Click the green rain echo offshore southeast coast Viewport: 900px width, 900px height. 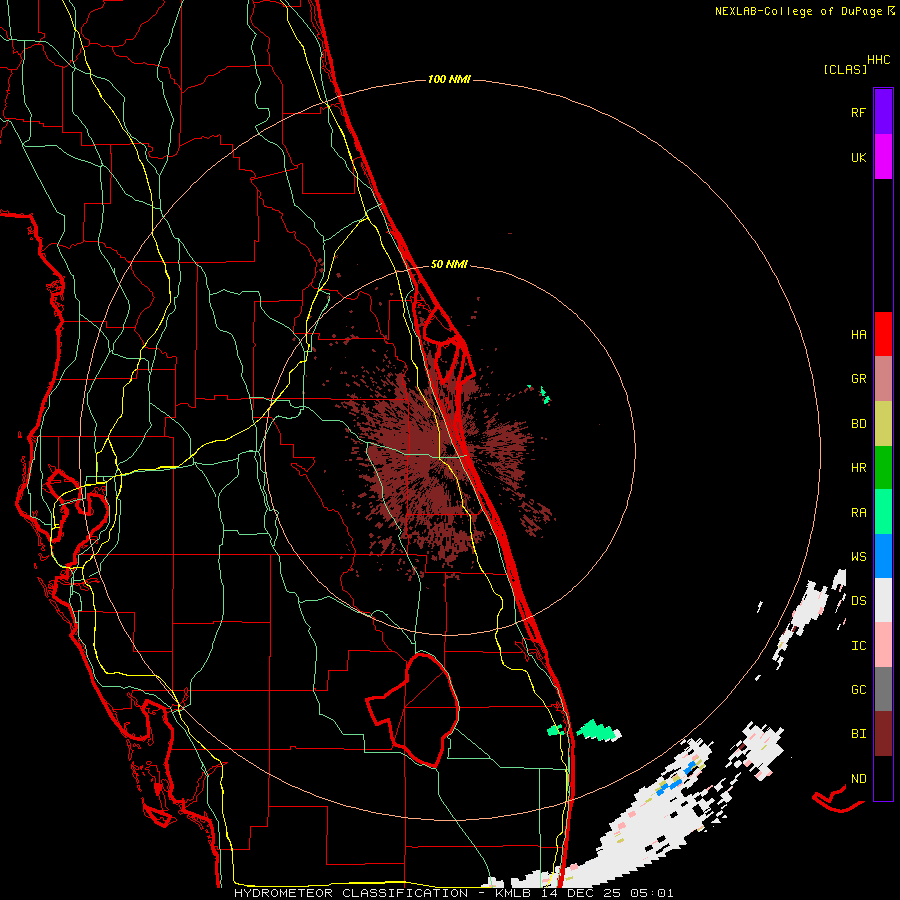click(x=598, y=731)
